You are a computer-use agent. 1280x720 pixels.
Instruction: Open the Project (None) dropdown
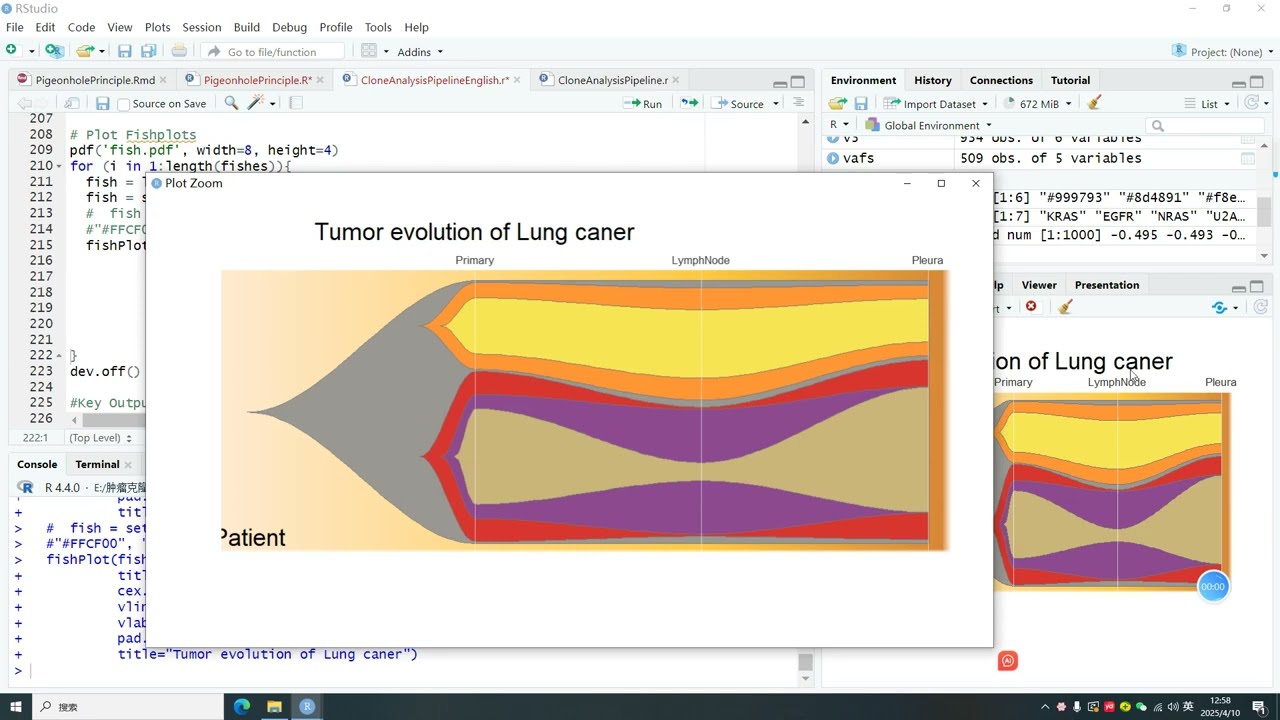[x=1224, y=52]
